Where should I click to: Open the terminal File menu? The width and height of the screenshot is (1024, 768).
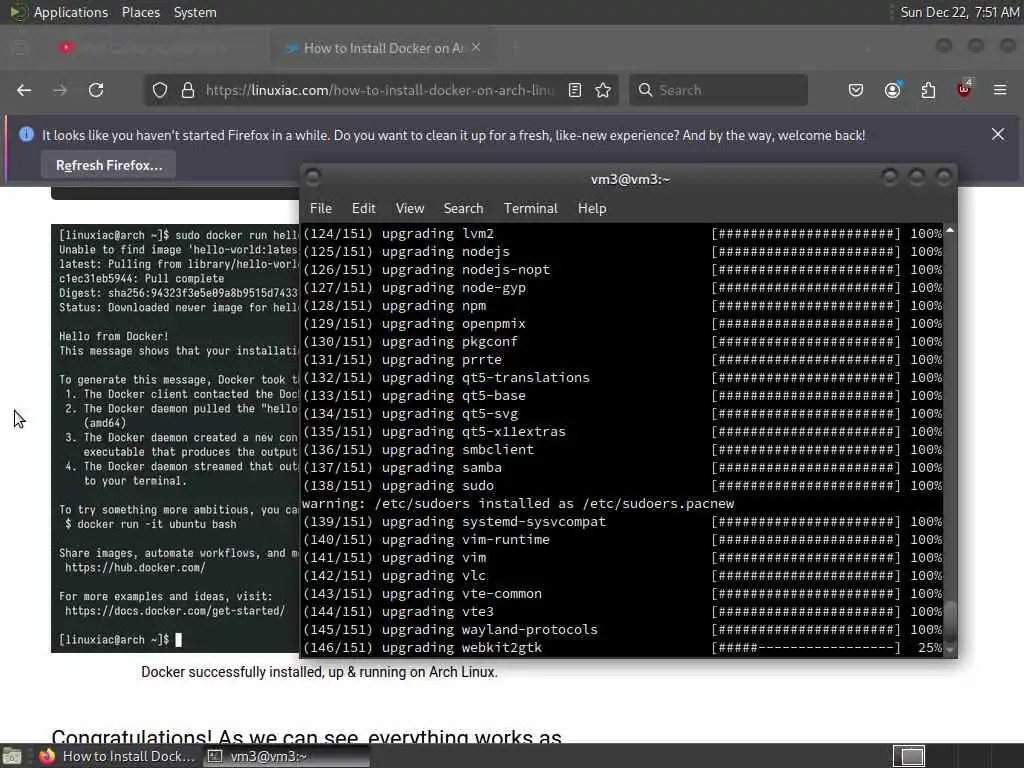point(321,208)
